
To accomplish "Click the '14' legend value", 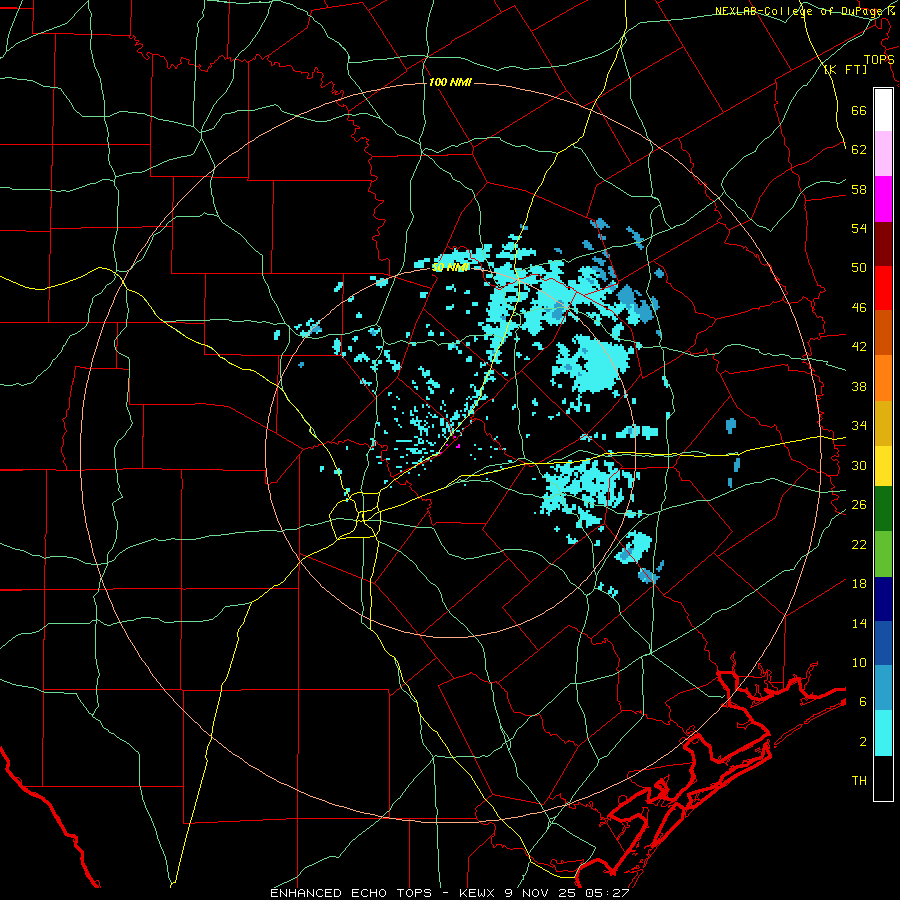I will tap(859, 623).
